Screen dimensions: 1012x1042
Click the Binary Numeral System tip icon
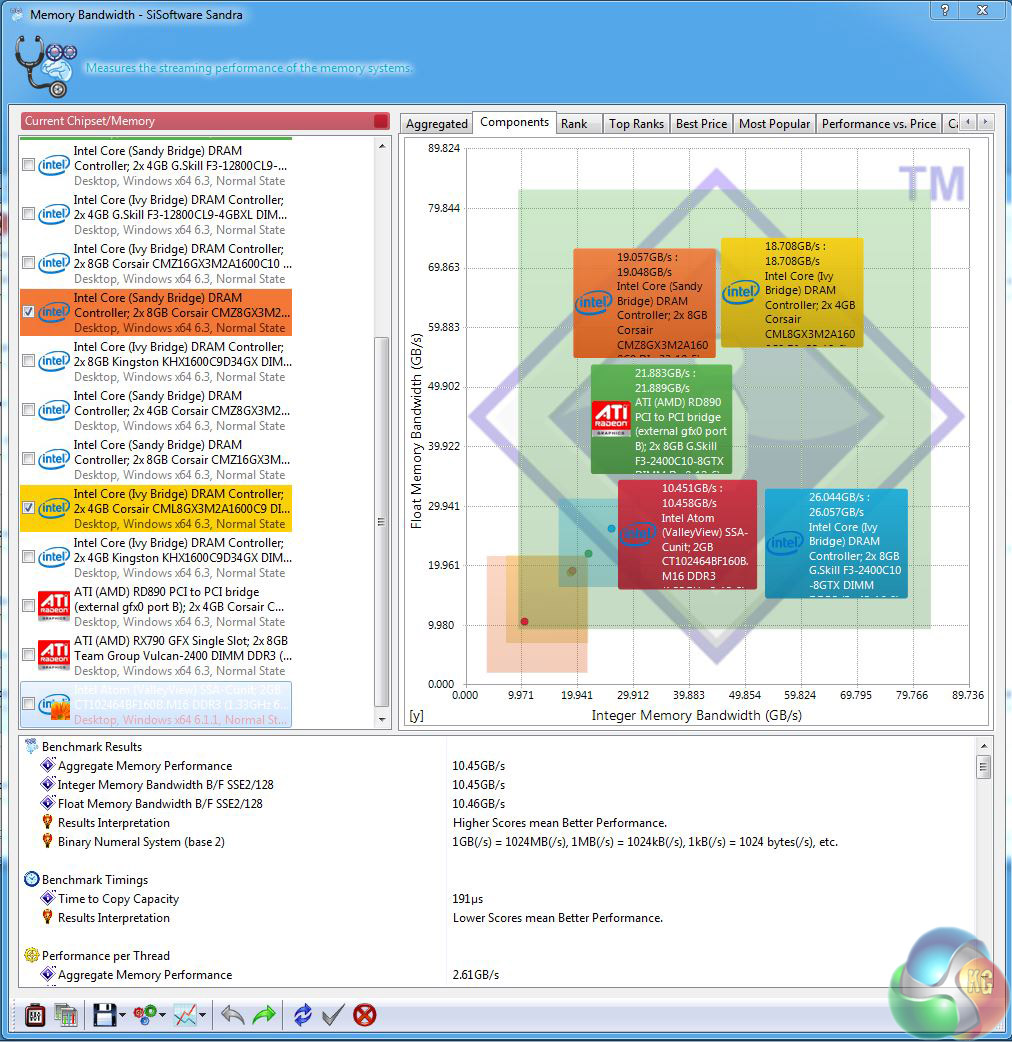coord(47,841)
